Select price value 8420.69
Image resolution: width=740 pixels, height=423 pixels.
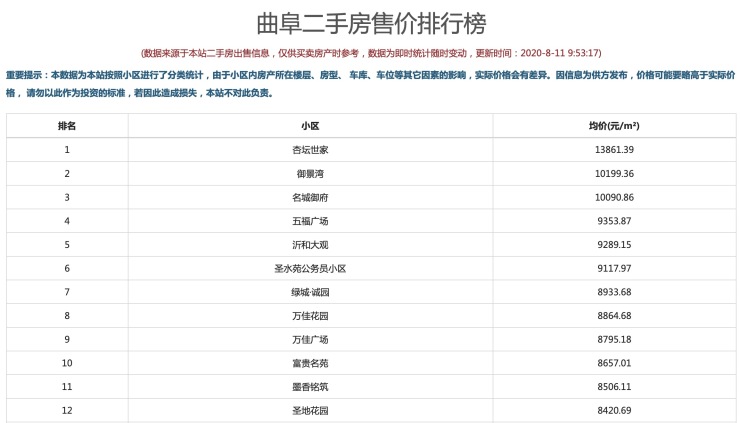(x=614, y=410)
